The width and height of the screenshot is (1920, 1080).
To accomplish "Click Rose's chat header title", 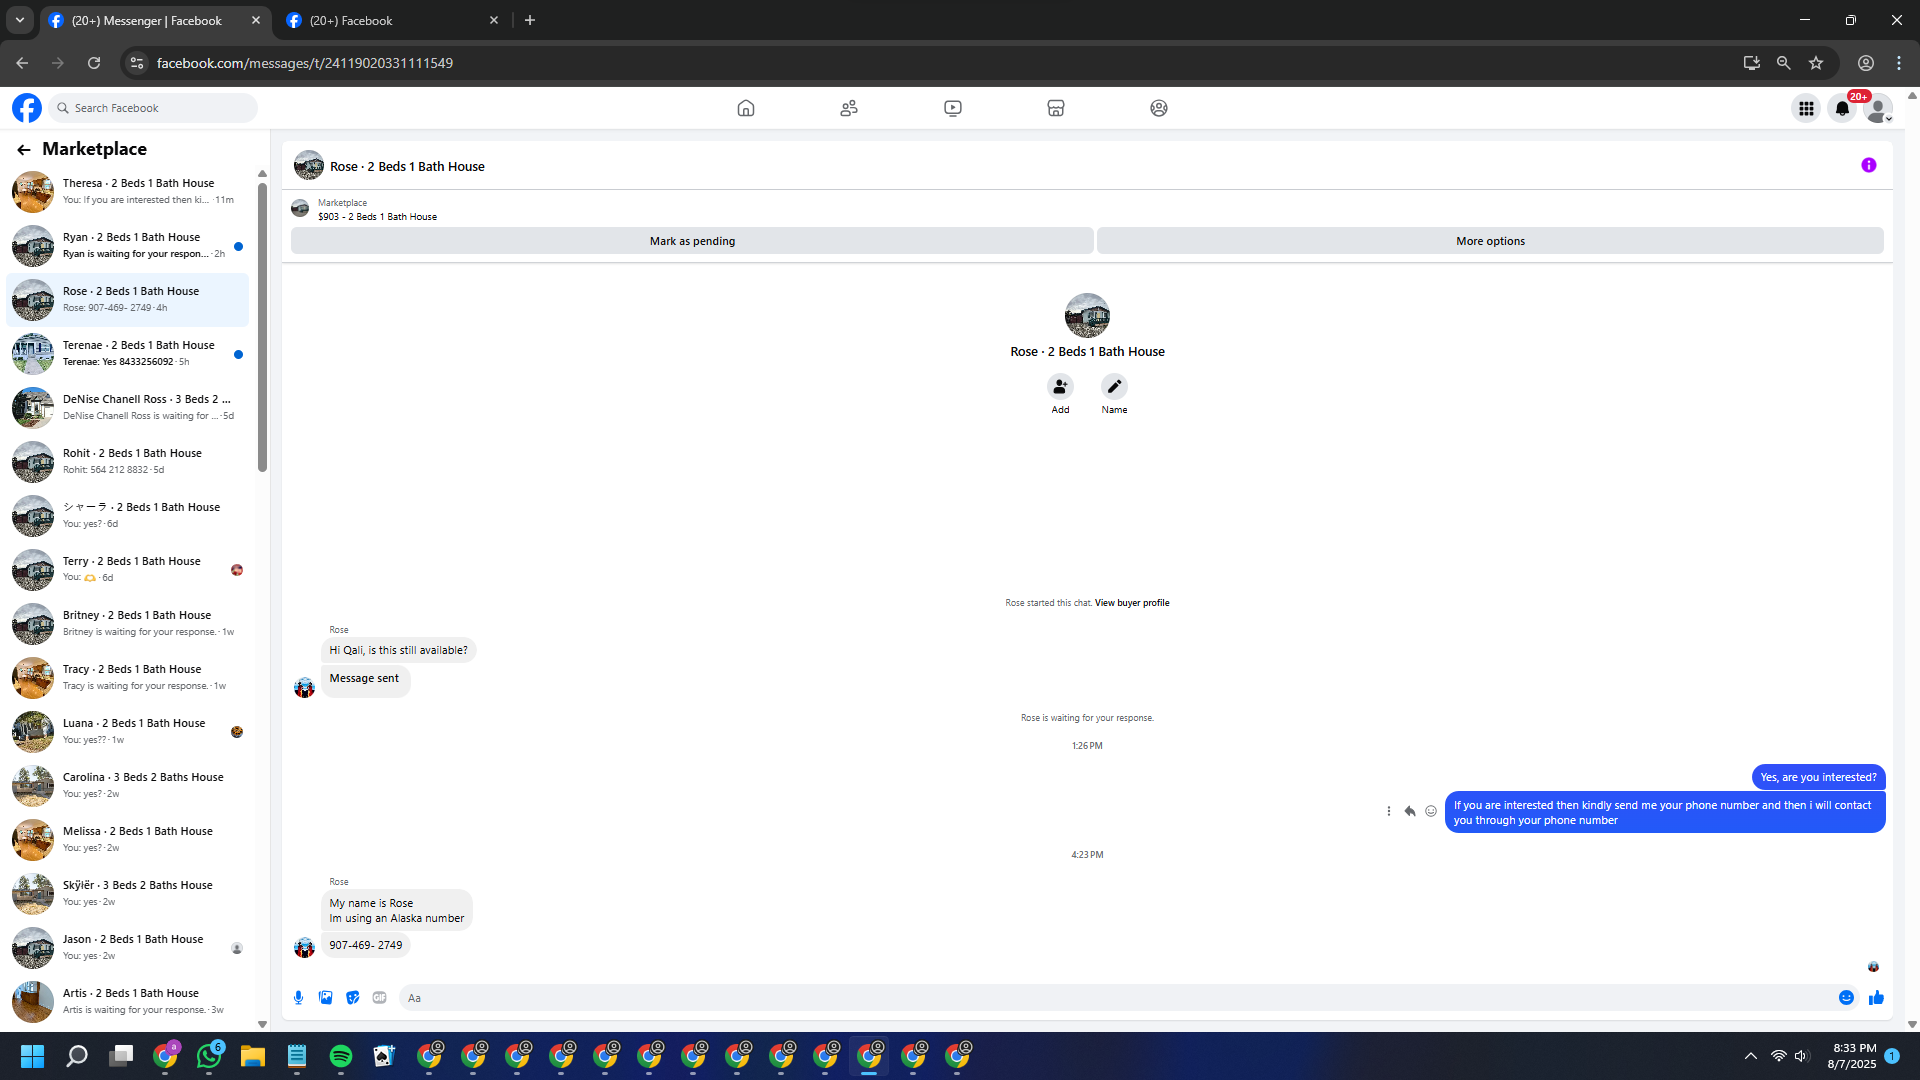I will pyautogui.click(x=407, y=167).
